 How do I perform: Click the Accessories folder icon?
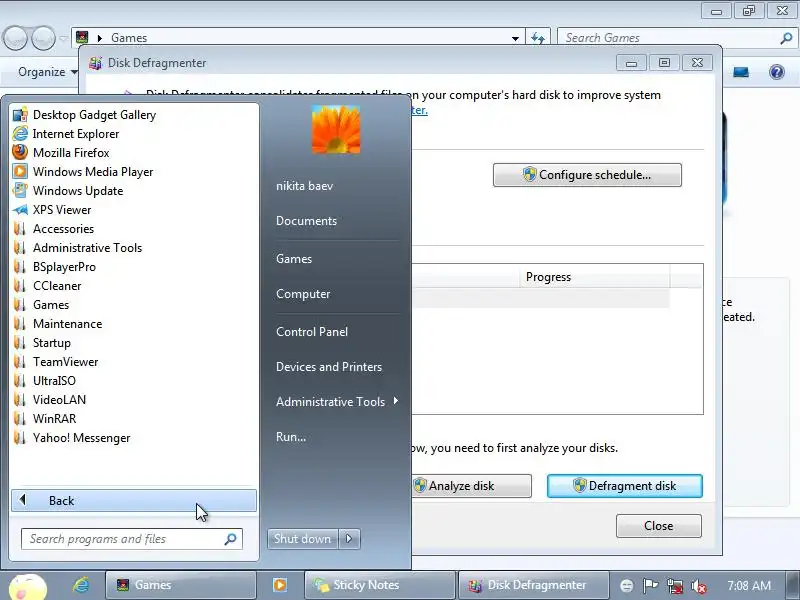point(20,229)
